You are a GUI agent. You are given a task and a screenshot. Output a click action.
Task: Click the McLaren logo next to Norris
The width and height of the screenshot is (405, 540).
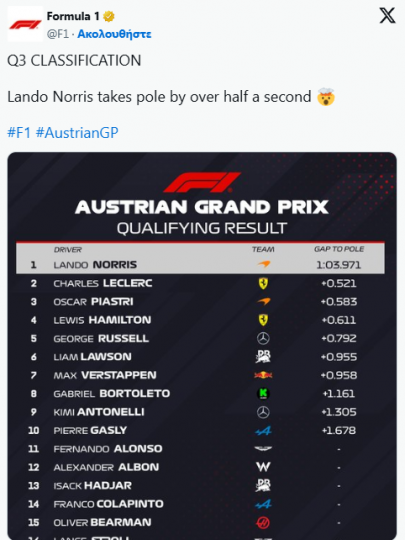coord(263,264)
